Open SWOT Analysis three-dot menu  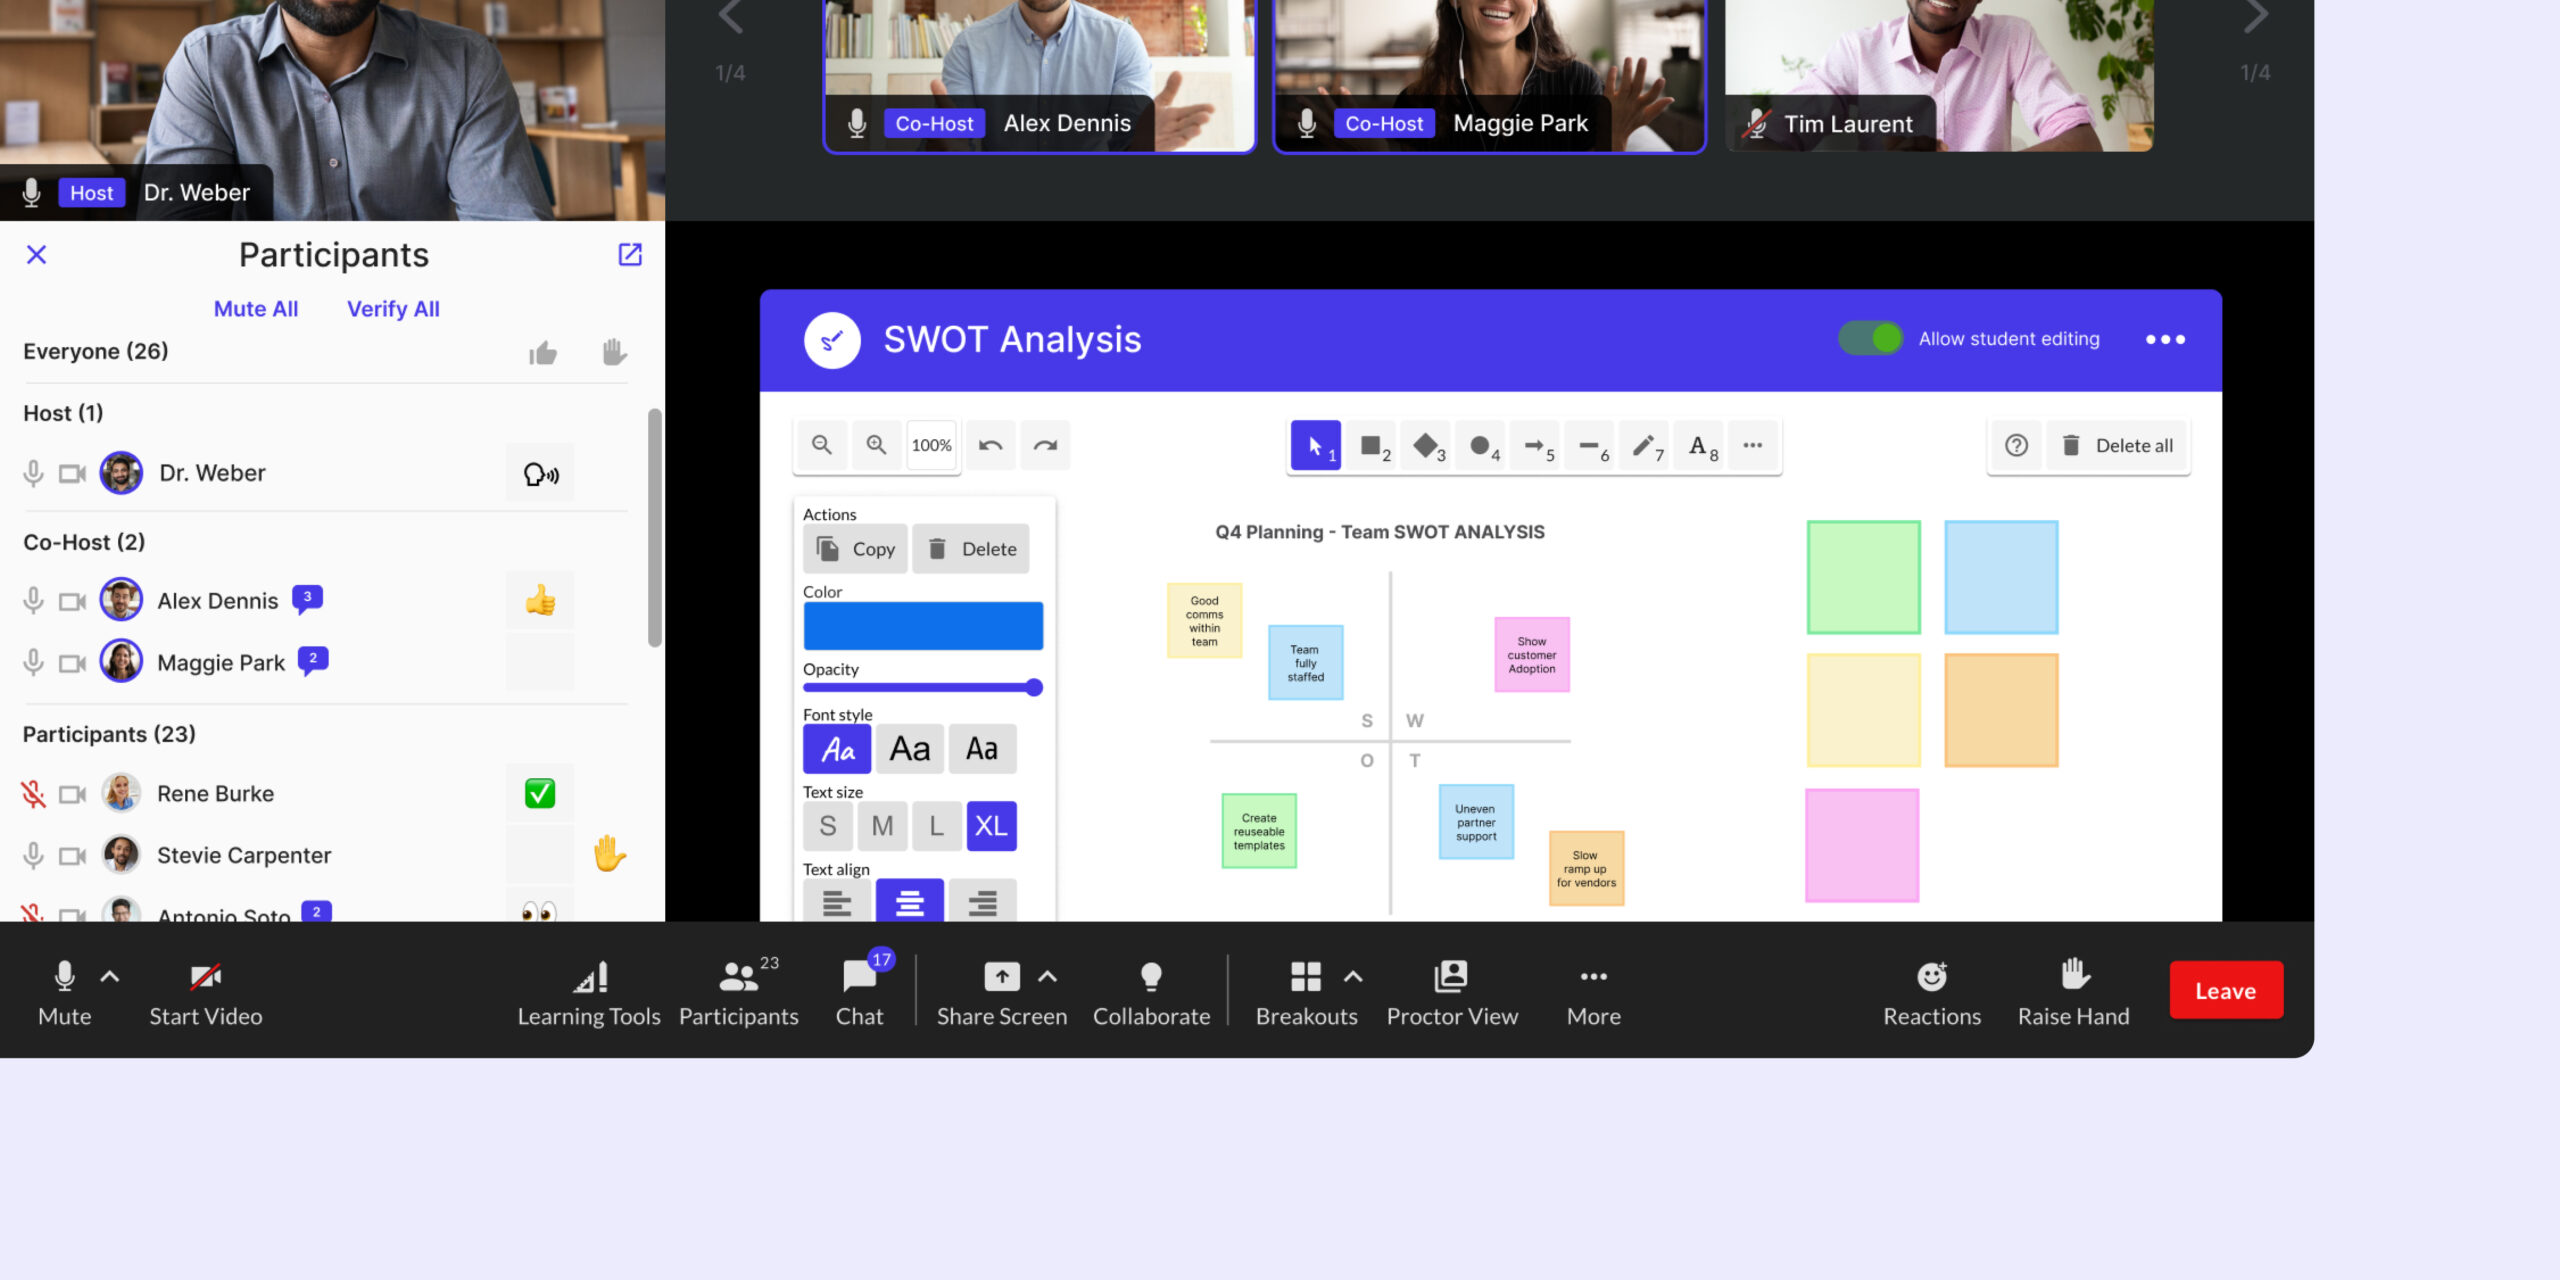pyautogui.click(x=2165, y=340)
